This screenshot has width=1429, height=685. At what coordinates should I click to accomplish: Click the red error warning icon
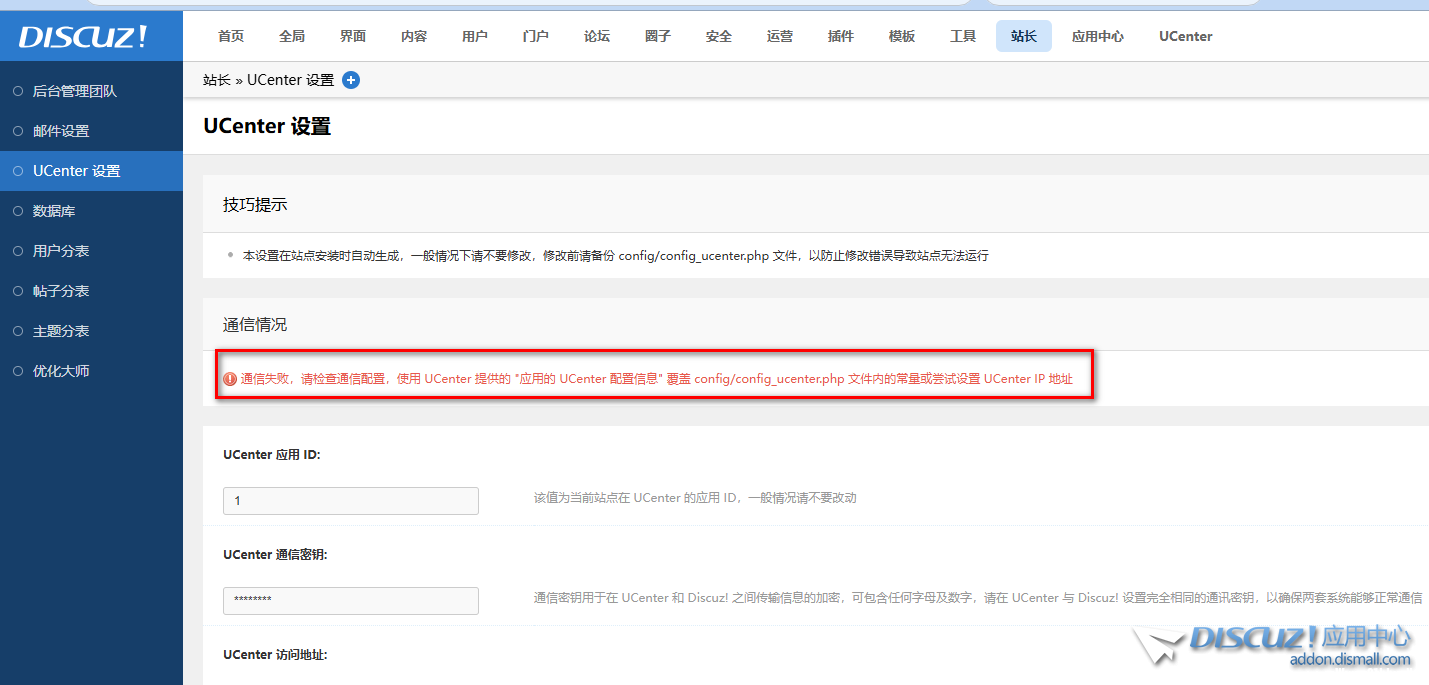point(230,379)
